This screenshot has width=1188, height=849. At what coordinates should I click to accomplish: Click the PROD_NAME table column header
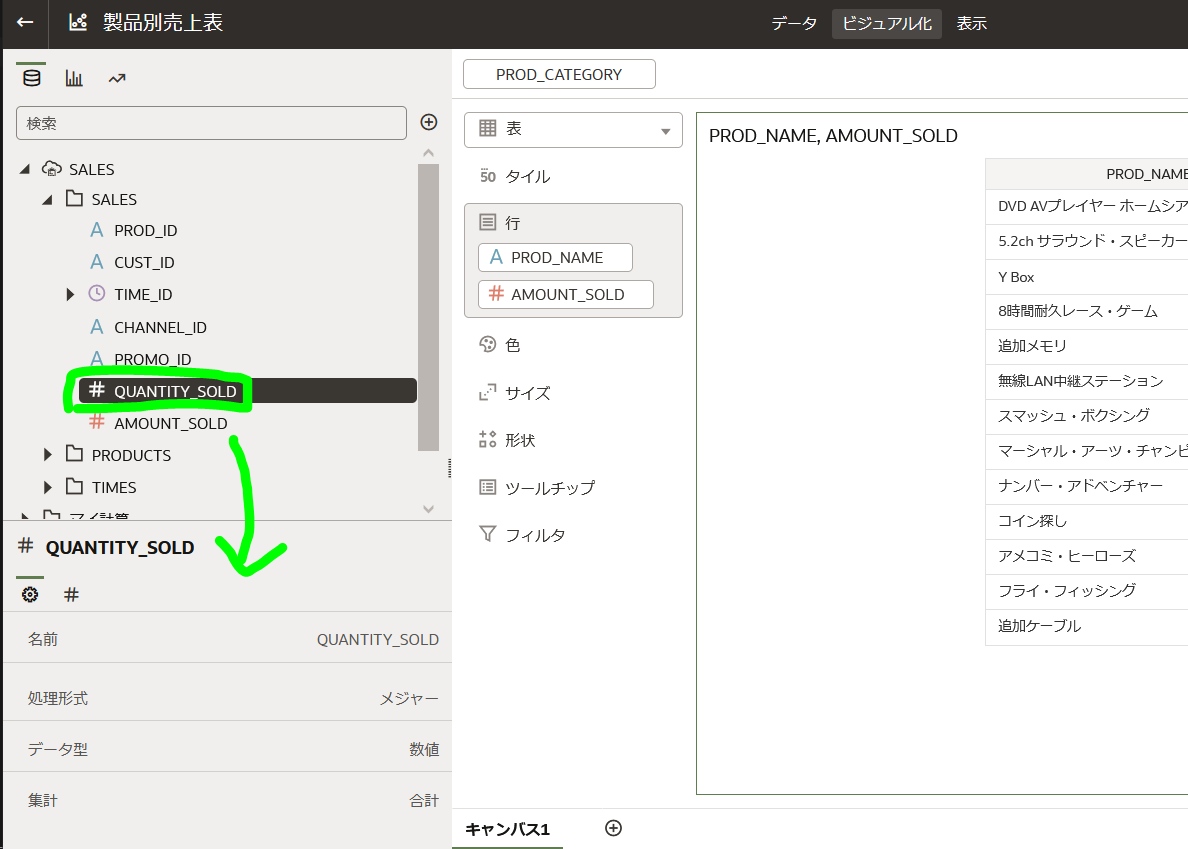1086,174
